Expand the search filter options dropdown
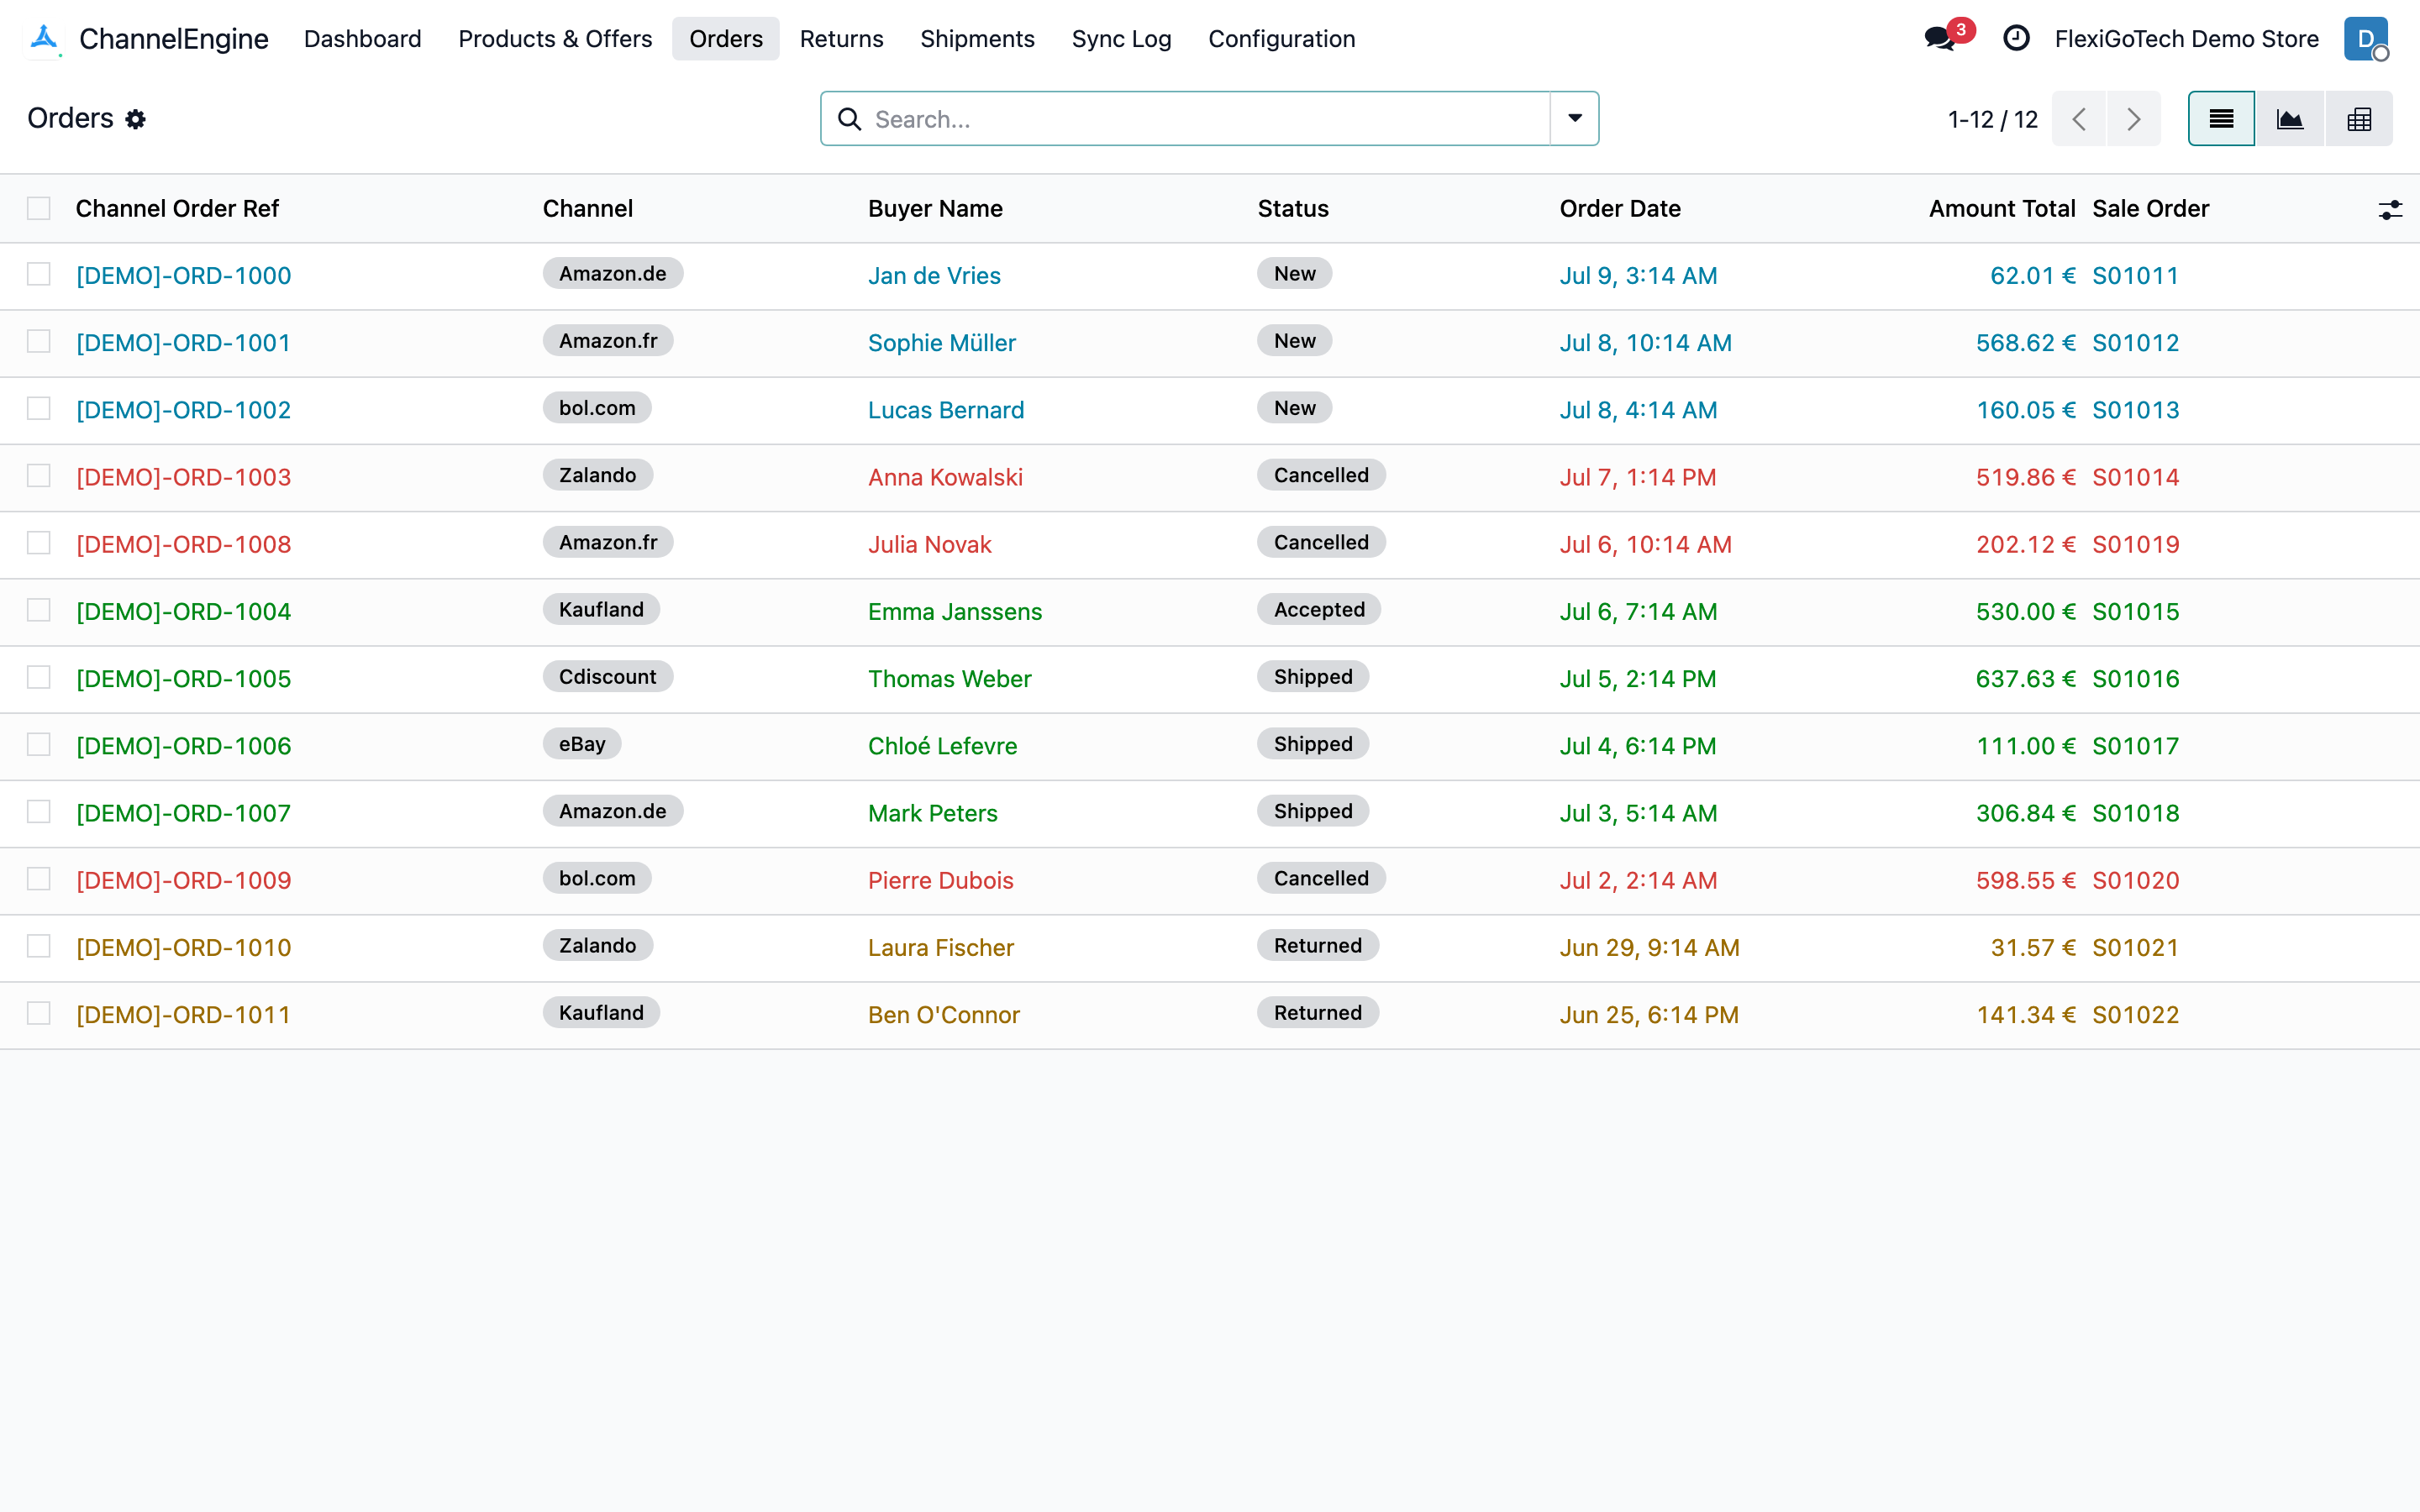 [x=1574, y=119]
